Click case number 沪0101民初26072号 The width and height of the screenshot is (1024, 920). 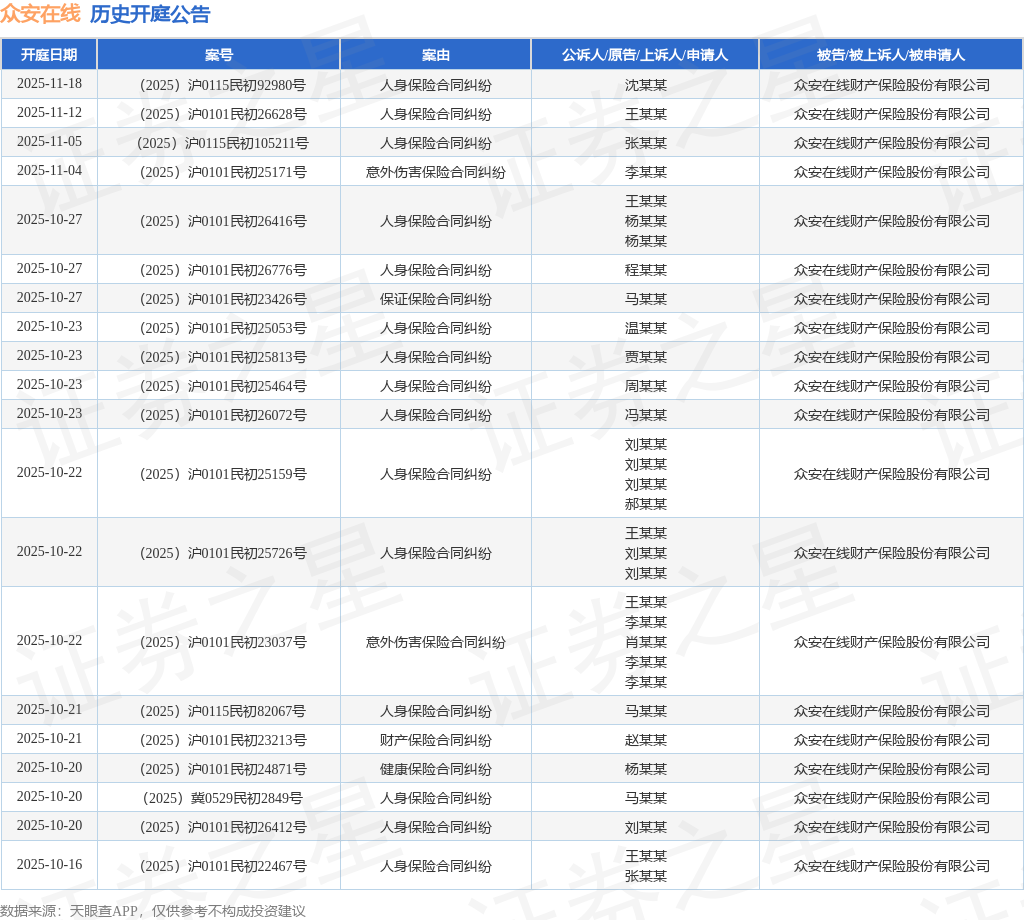[223, 415]
